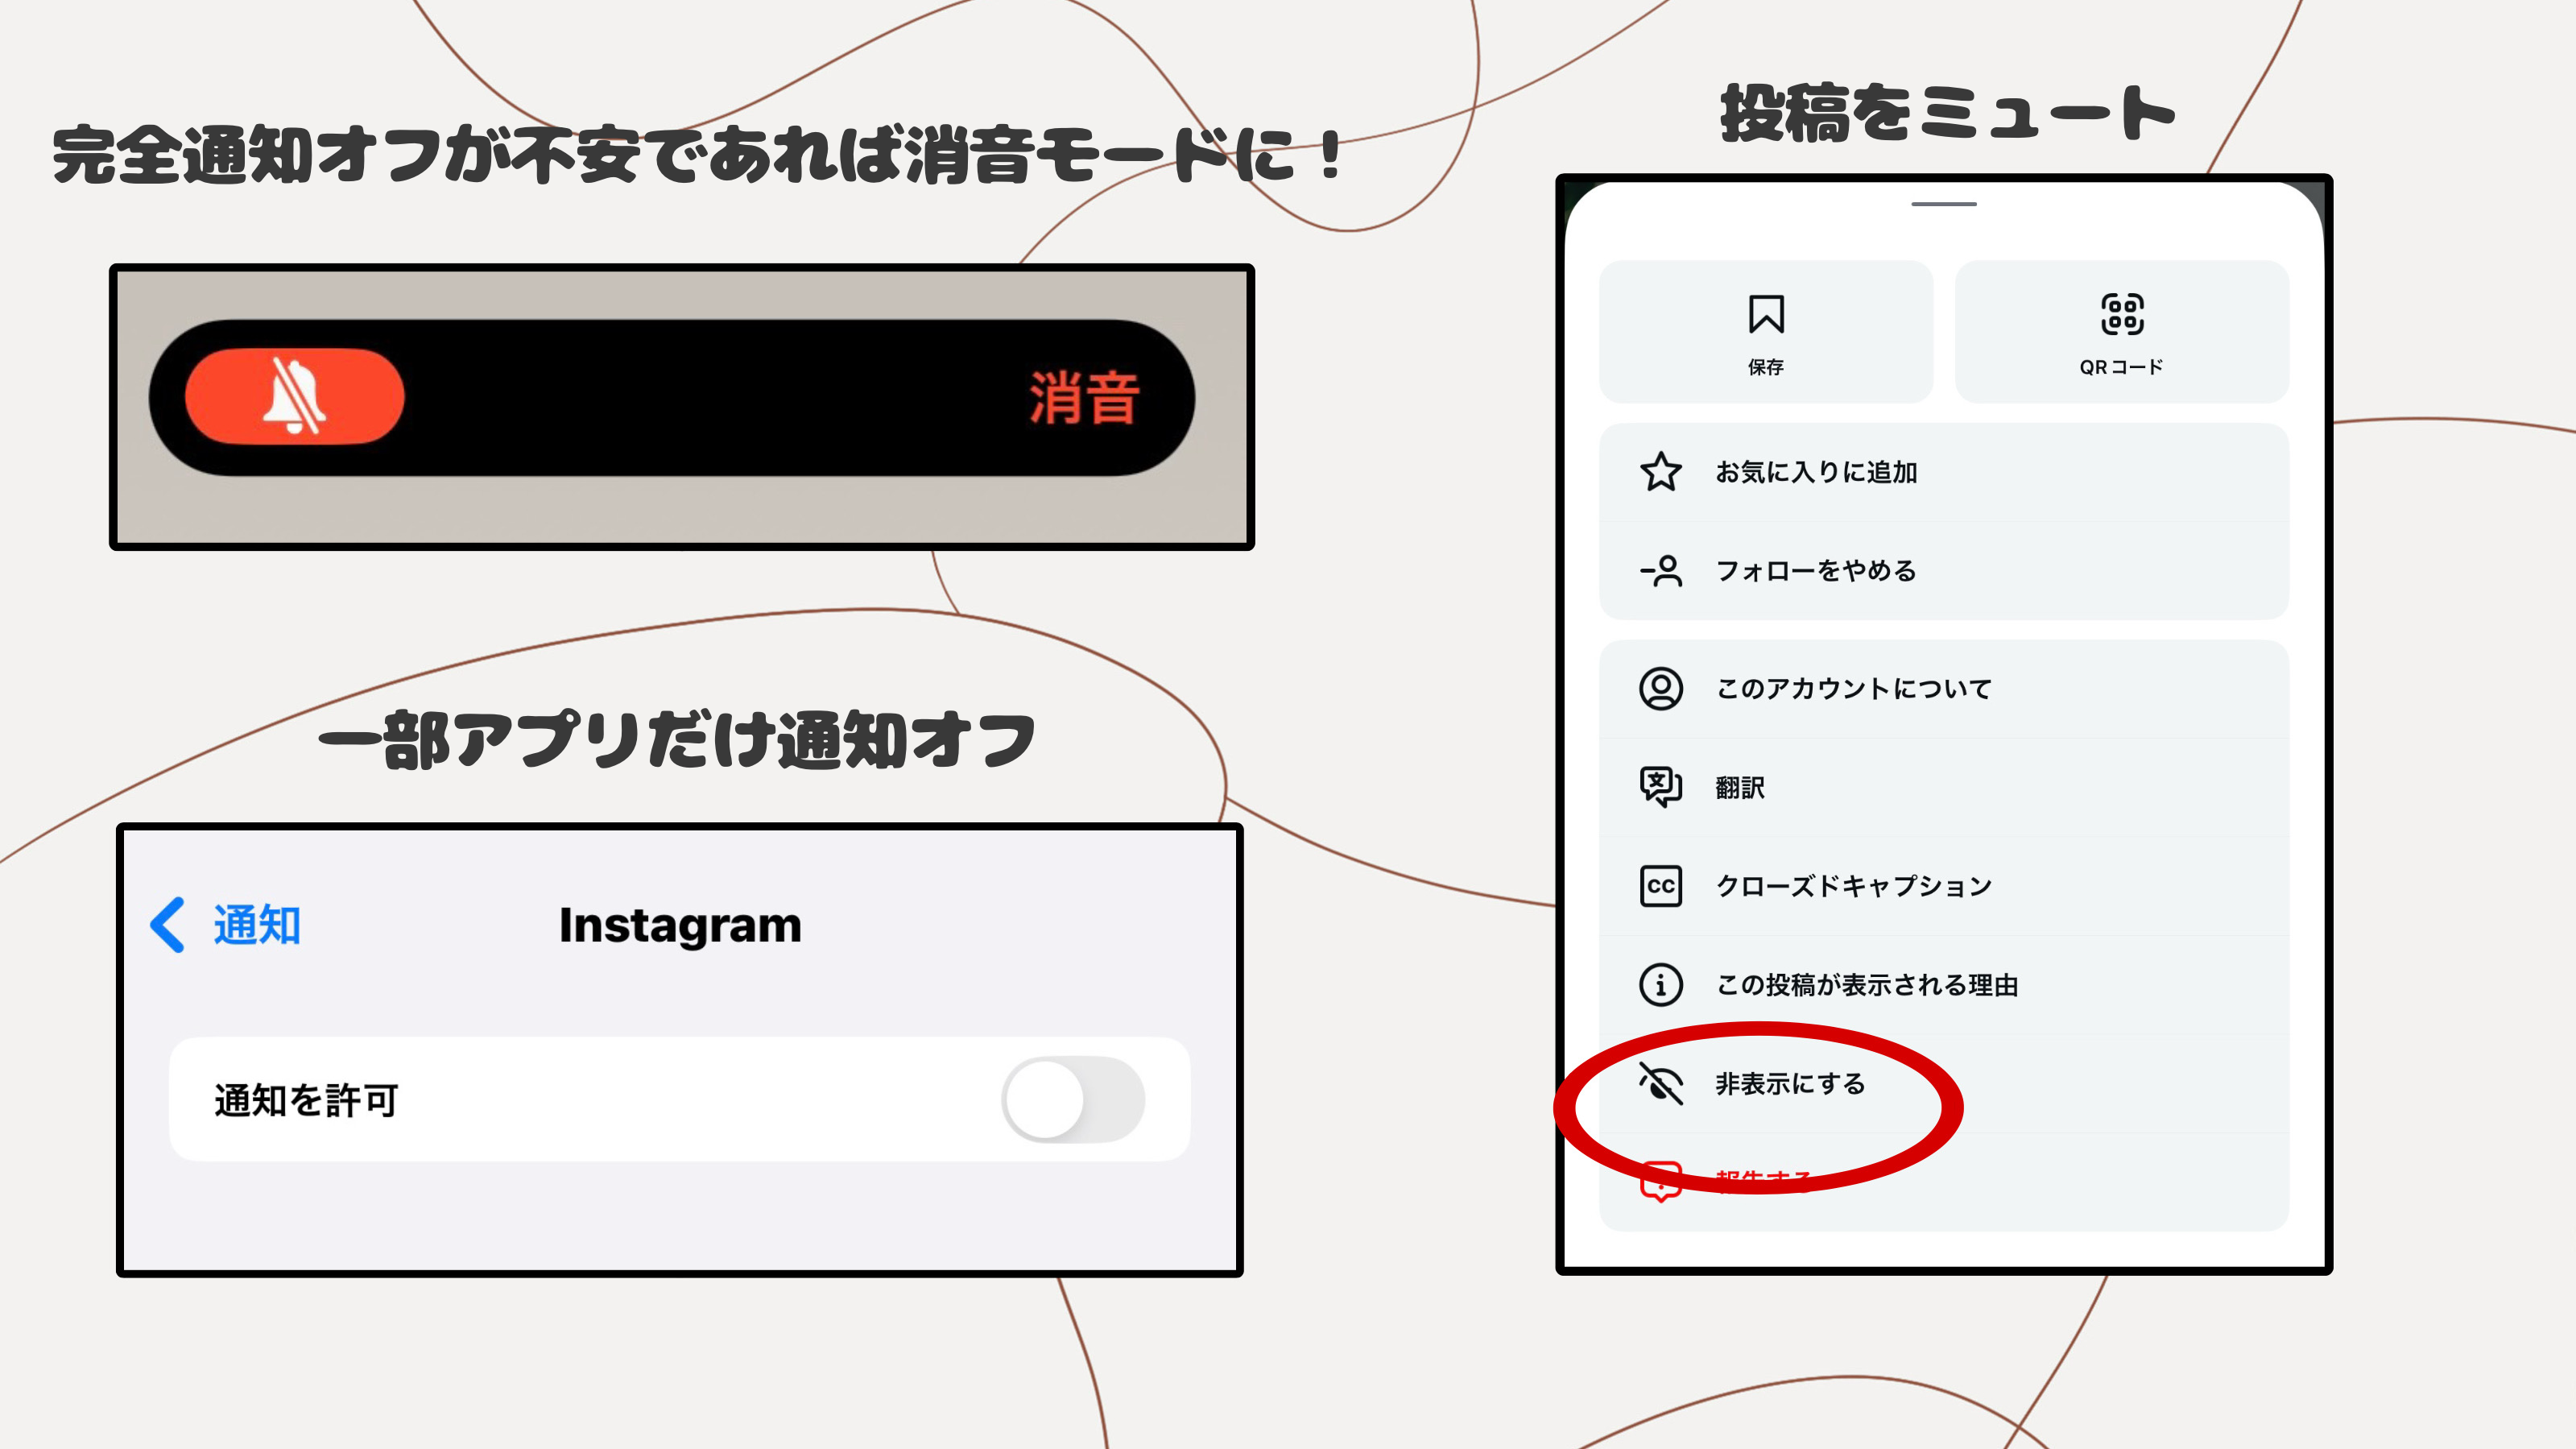The image size is (2576, 1449).
Task: Tap the red silent mode bell toggle
Action: [295, 396]
